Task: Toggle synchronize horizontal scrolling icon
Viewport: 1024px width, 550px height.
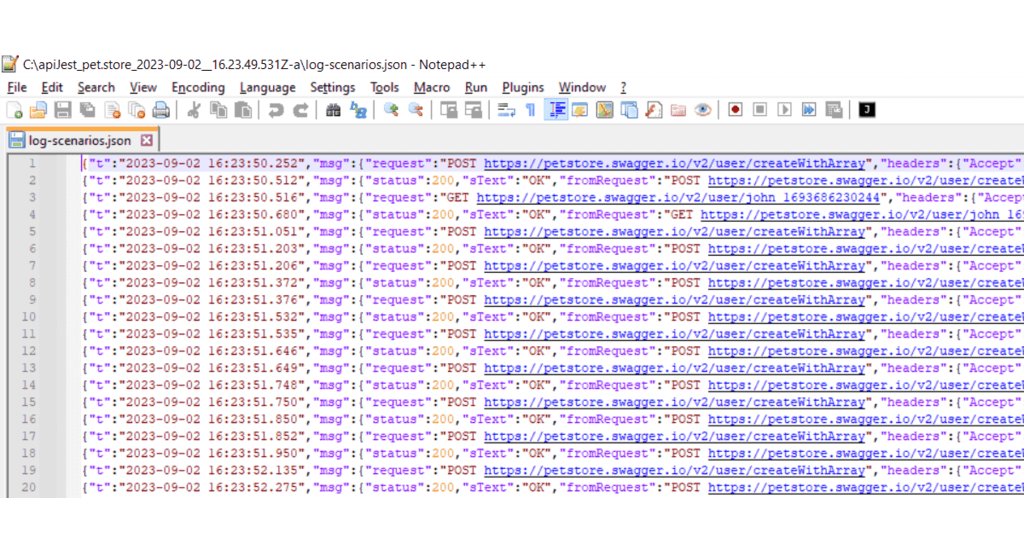Action: [x=473, y=110]
